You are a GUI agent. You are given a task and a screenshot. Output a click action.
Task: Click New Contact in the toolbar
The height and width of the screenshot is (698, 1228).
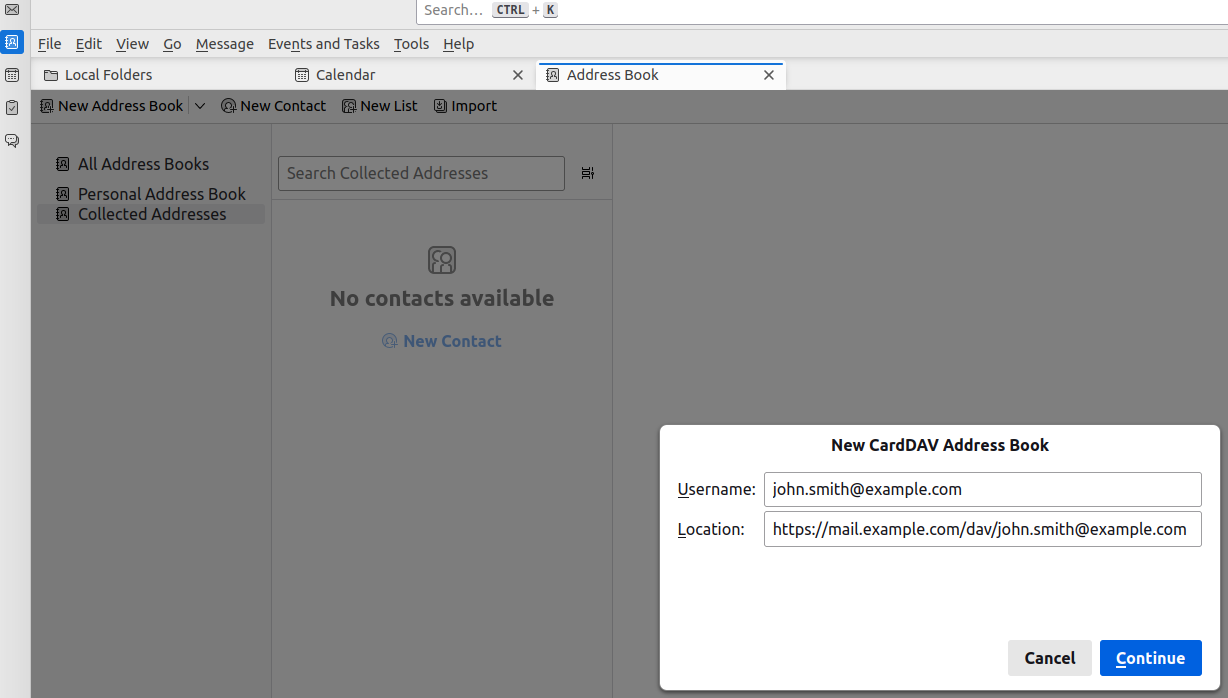click(x=273, y=106)
